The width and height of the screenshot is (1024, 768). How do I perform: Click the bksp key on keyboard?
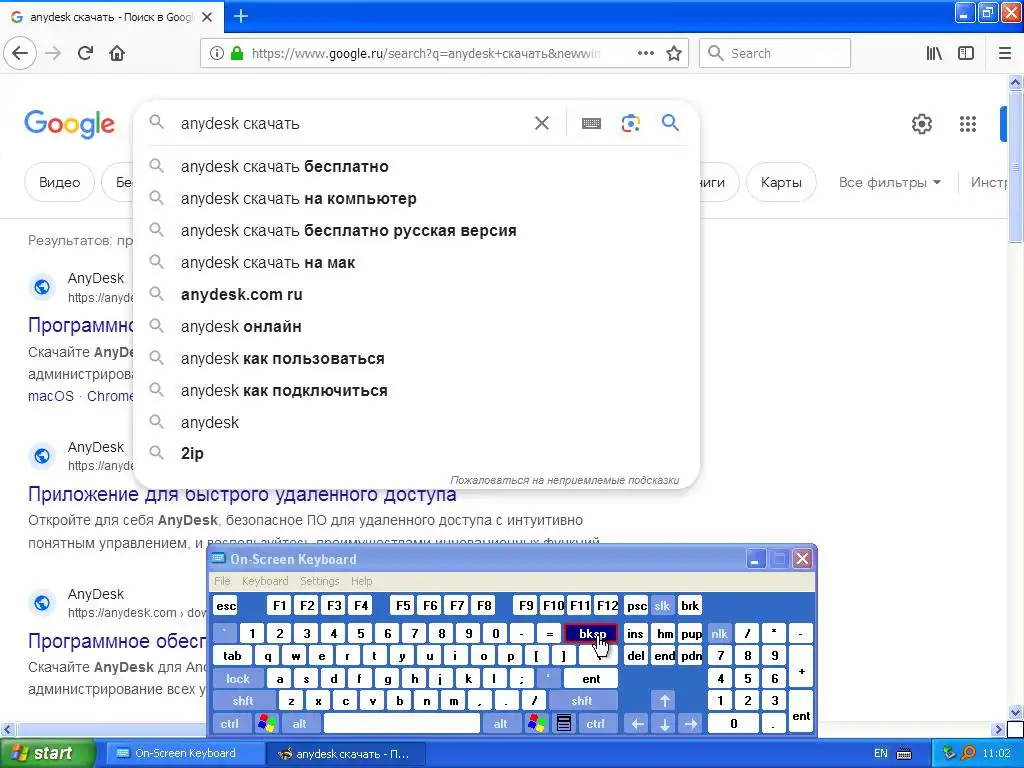(x=591, y=633)
